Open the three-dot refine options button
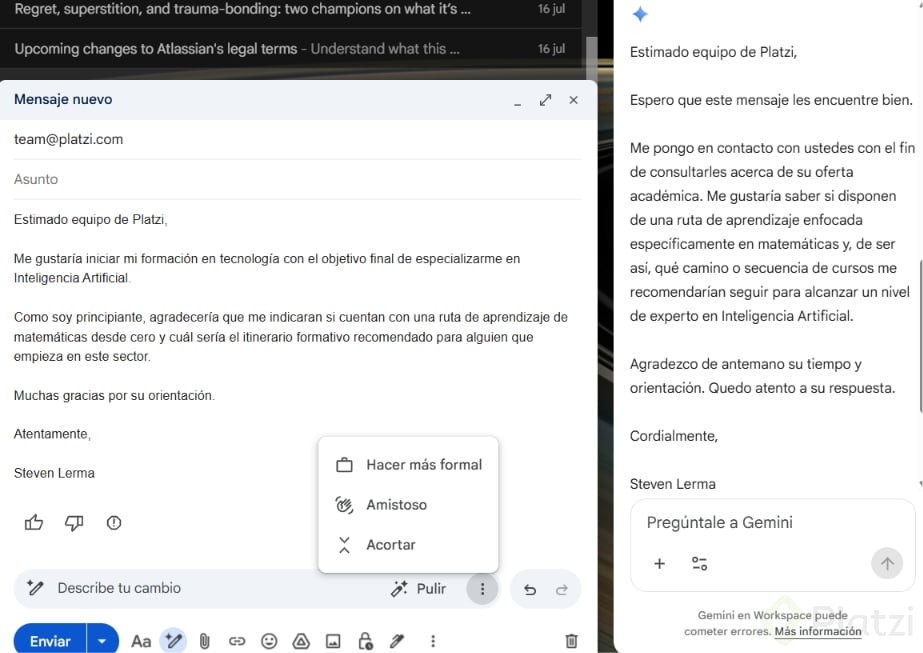This screenshot has height=653, width=923. (482, 589)
